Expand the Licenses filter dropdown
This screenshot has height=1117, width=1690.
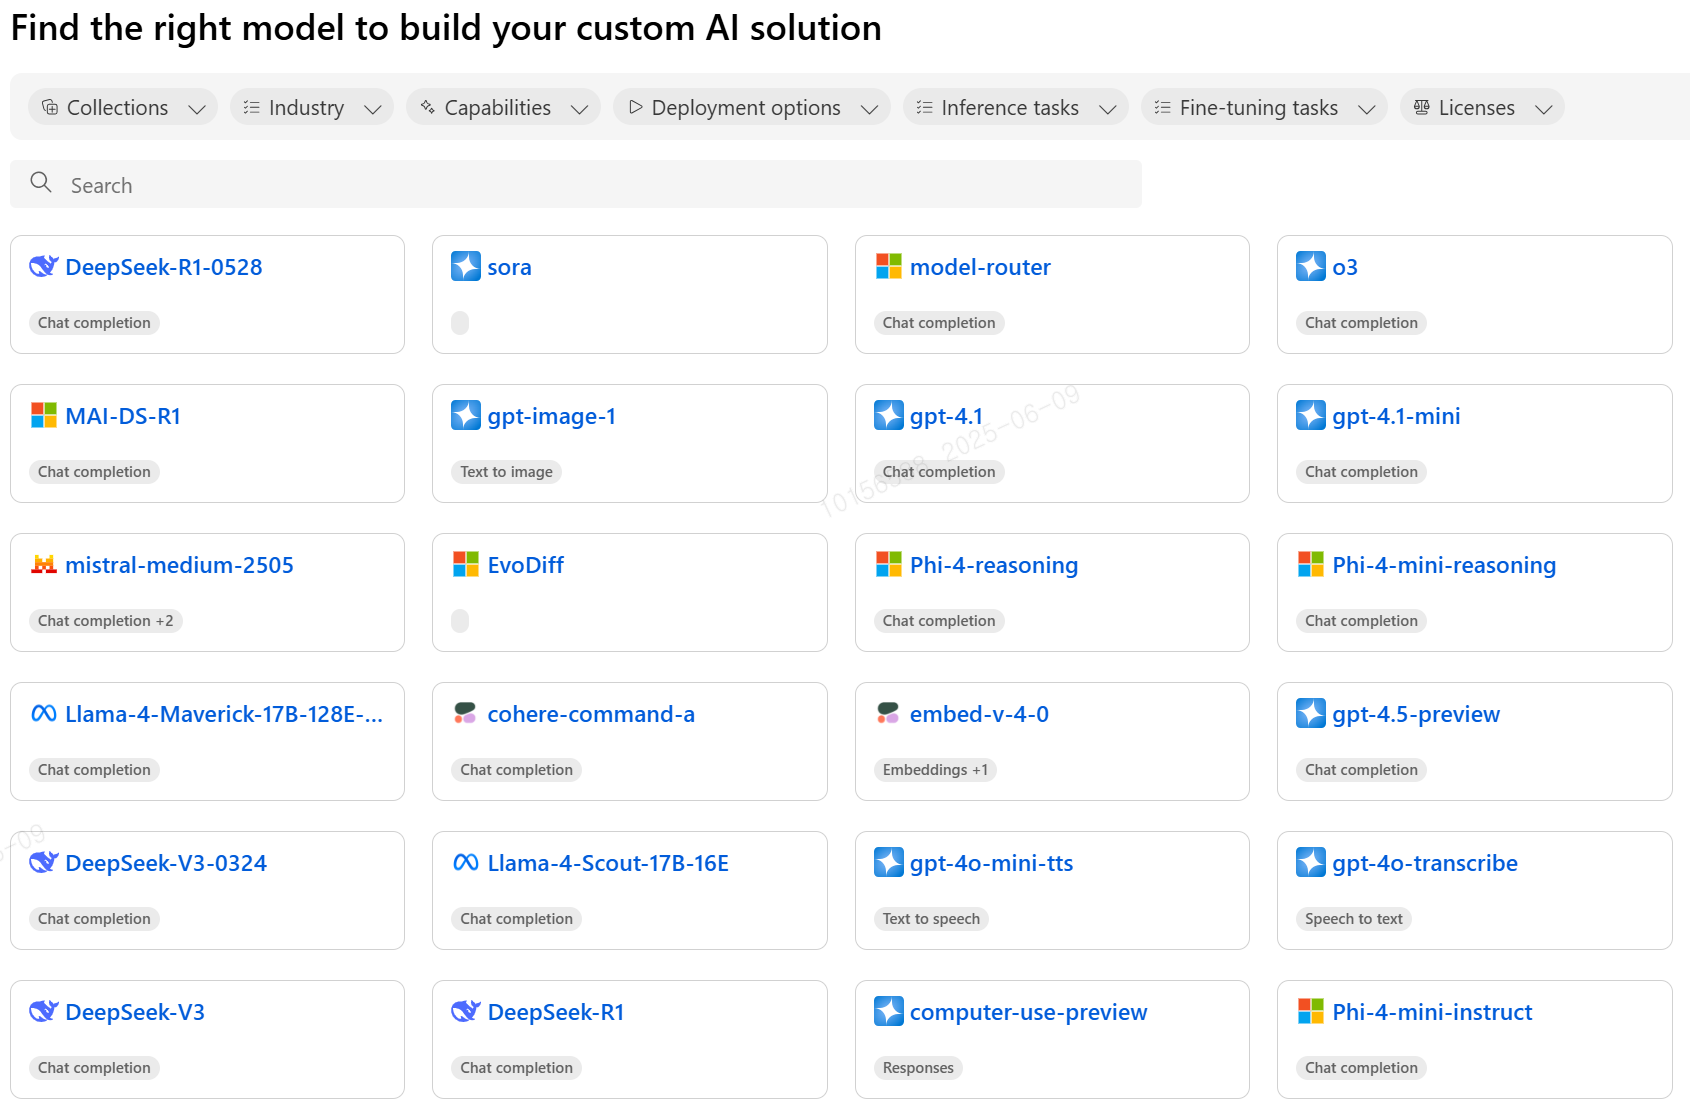1482,107
